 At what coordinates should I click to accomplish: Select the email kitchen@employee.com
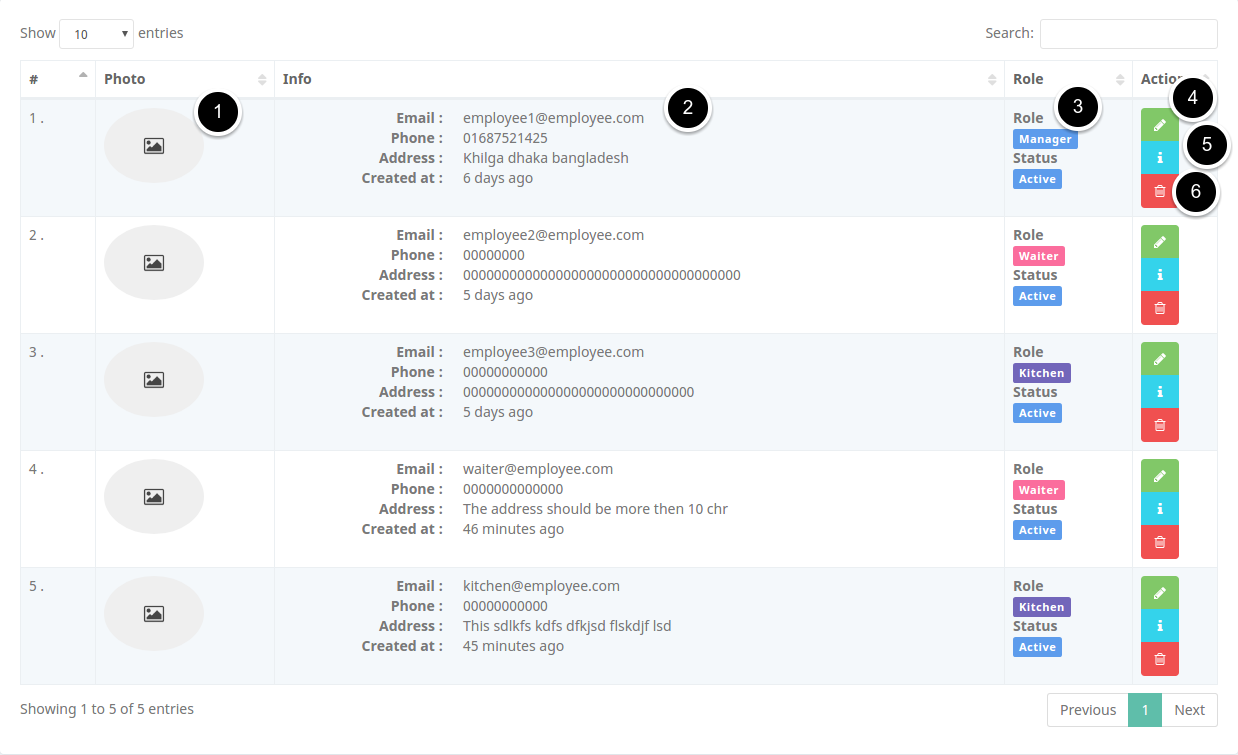[x=541, y=586]
